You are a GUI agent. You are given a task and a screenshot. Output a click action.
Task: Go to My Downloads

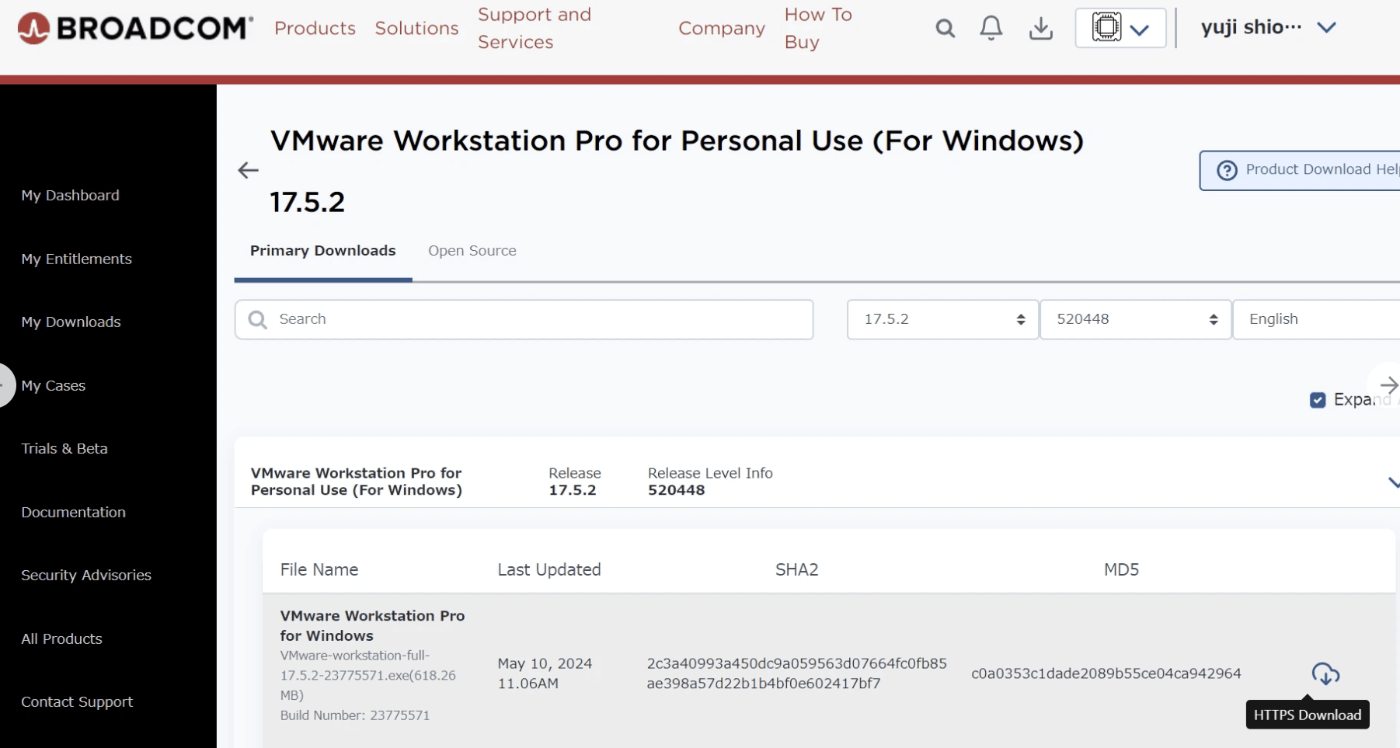[71, 322]
